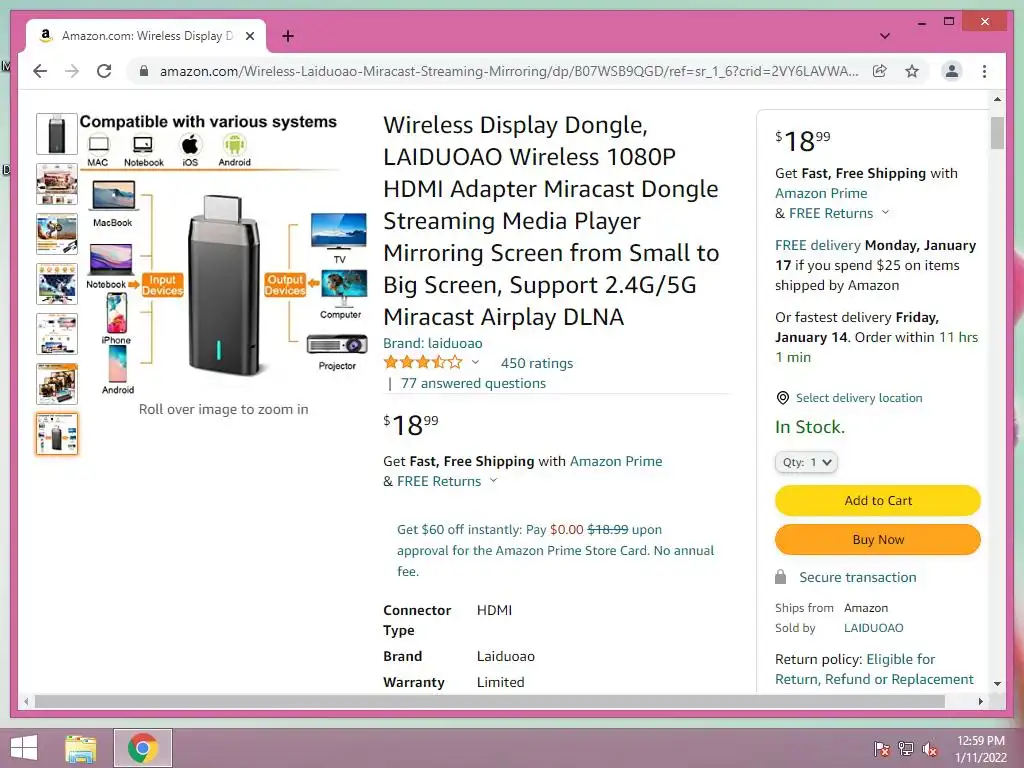This screenshot has width=1024, height=768.
Task: Click vertical scrollbar up arrow
Action: click(x=997, y=100)
